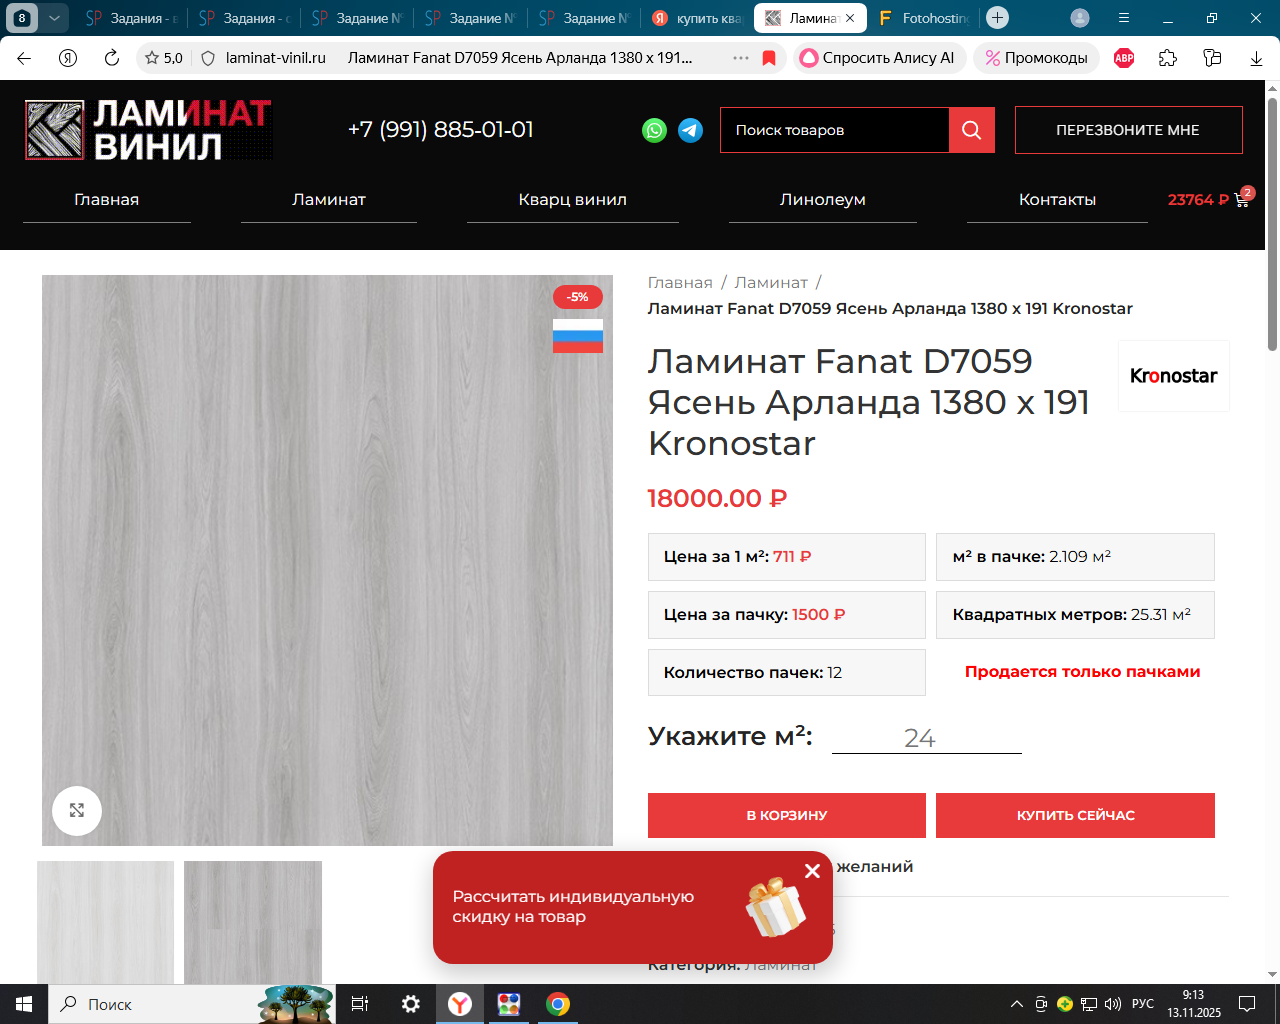Image resolution: width=1280 pixels, height=1024 pixels.
Task: Switch to the Fotohosting tab
Action: 922,18
